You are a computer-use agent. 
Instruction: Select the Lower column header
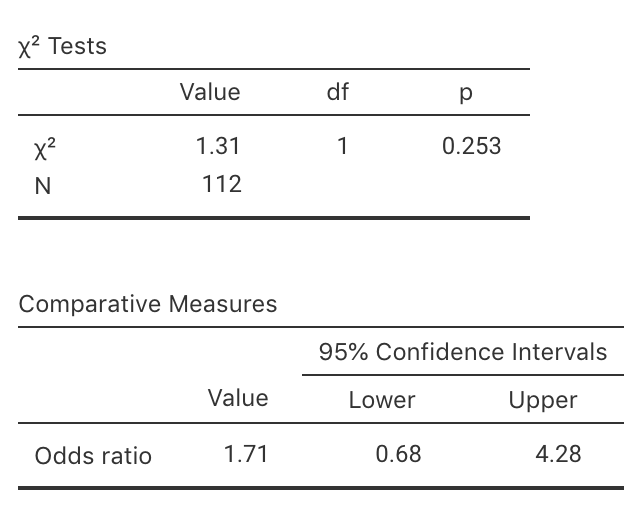pyautogui.click(x=382, y=400)
